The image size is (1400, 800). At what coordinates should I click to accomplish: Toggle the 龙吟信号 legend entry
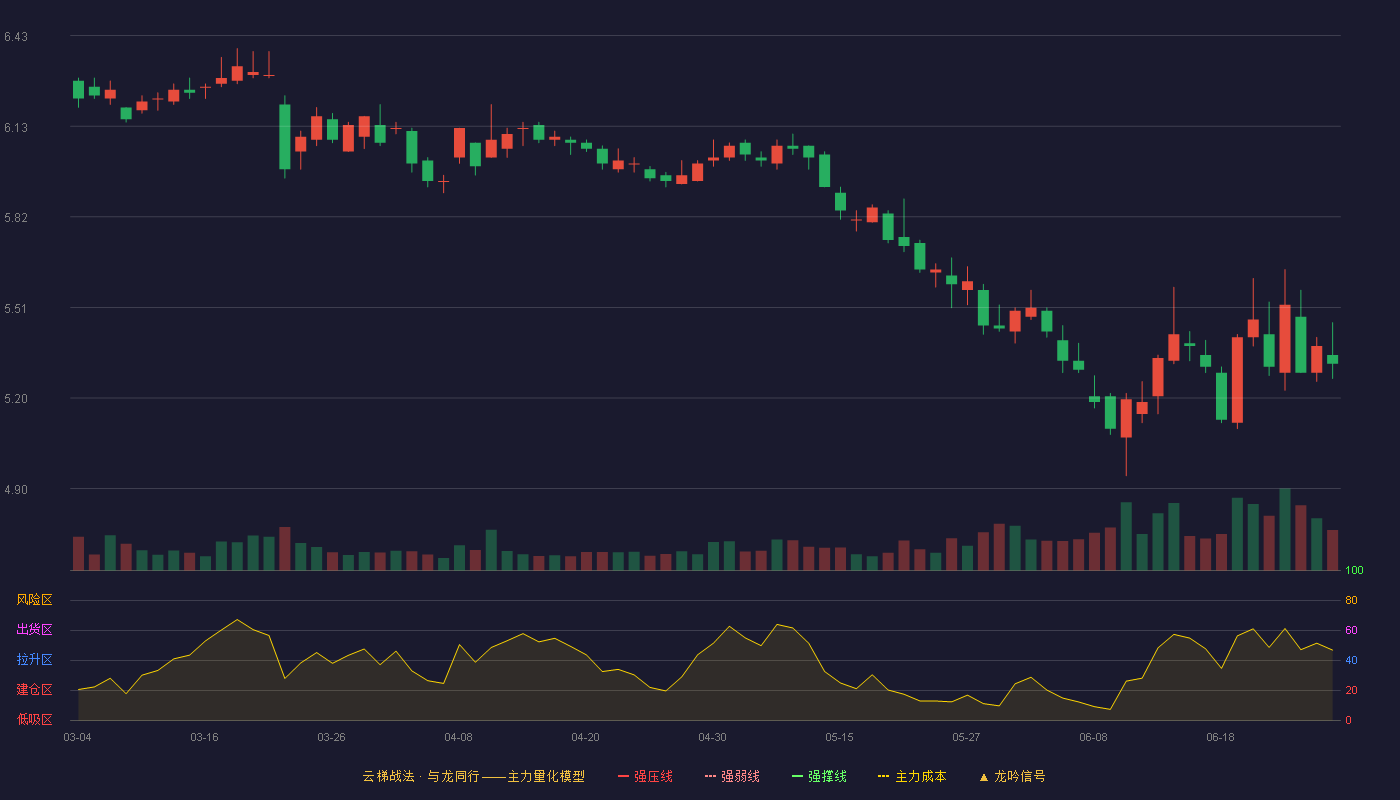pos(1012,776)
